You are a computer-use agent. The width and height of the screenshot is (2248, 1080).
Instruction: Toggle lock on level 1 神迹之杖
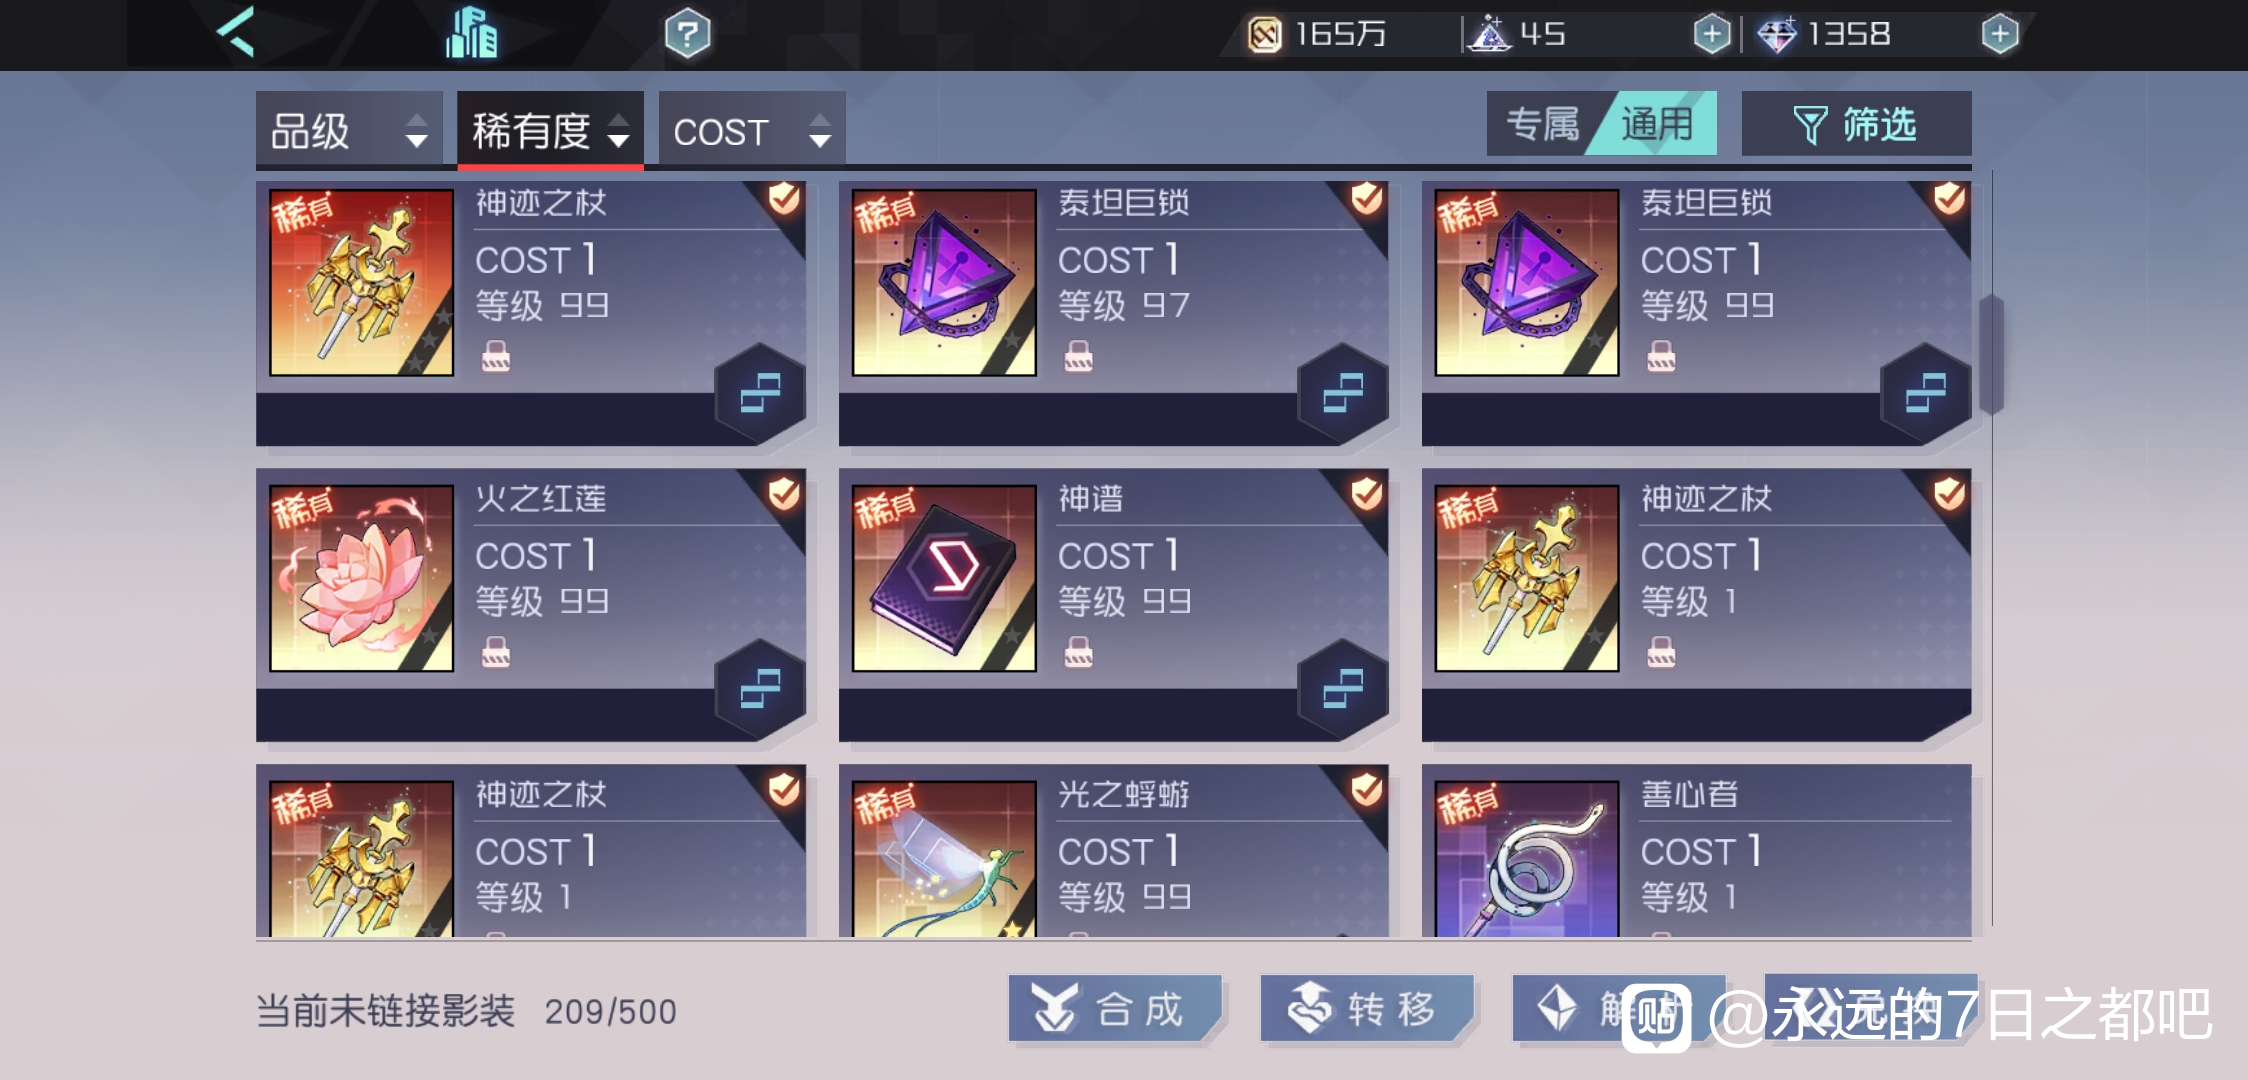coord(1661,652)
